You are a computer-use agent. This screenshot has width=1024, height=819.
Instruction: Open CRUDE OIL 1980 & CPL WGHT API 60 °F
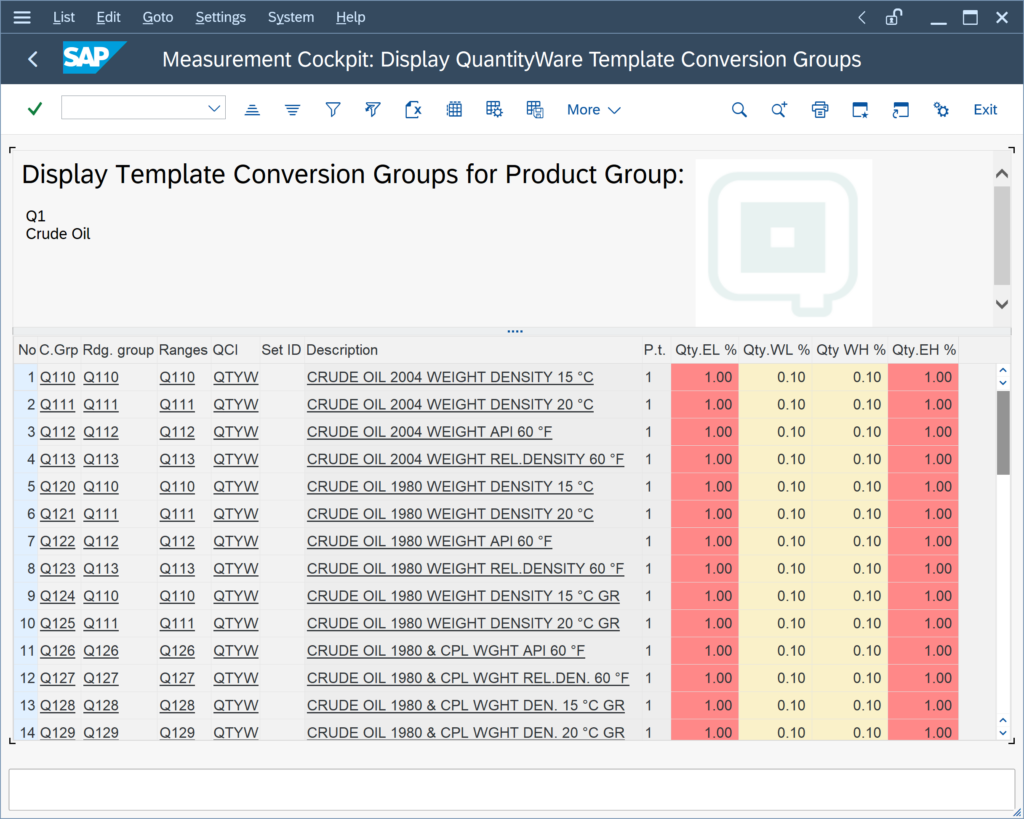click(445, 651)
